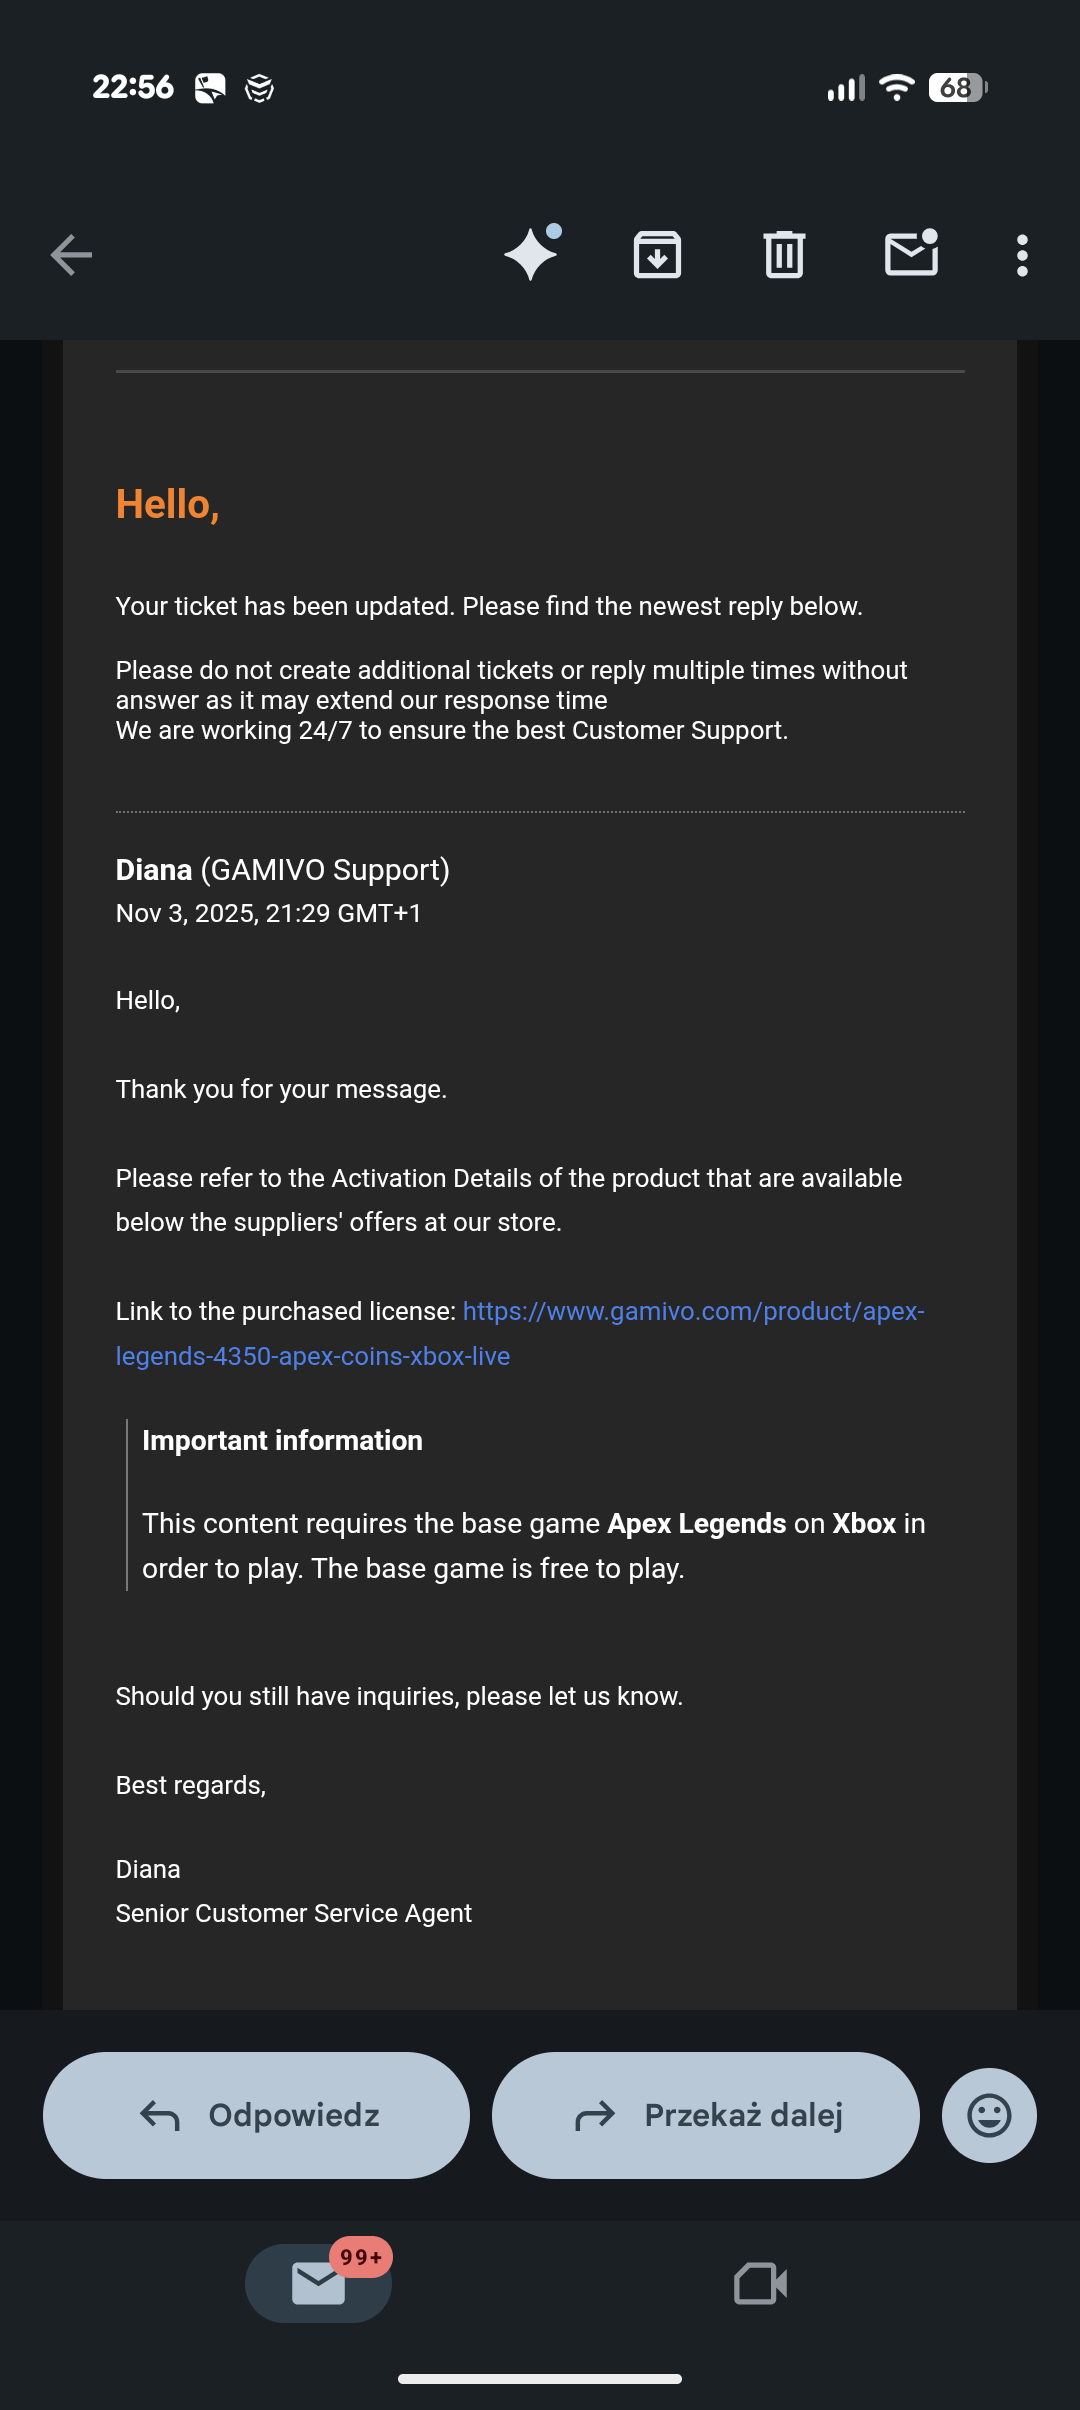Mark the email as unread
This screenshot has width=1080, height=2410.
[911, 254]
